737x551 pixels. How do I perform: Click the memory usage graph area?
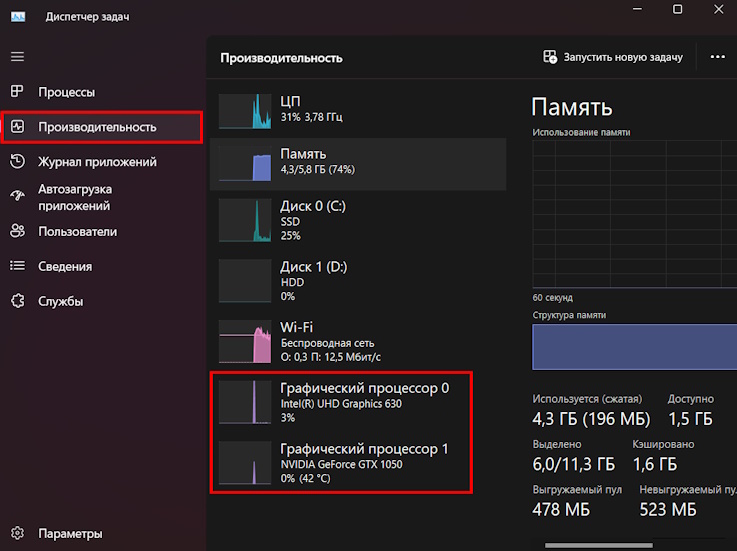pyautogui.click(x=635, y=214)
